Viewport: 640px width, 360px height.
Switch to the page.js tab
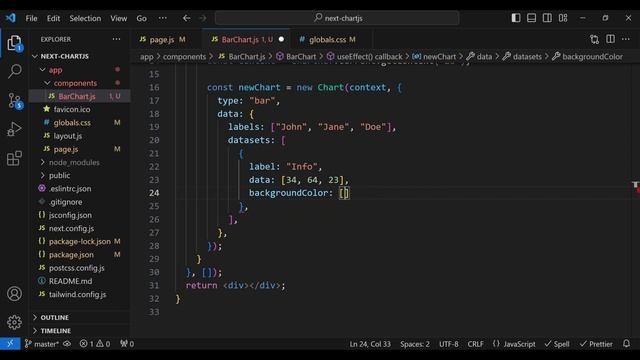point(165,40)
